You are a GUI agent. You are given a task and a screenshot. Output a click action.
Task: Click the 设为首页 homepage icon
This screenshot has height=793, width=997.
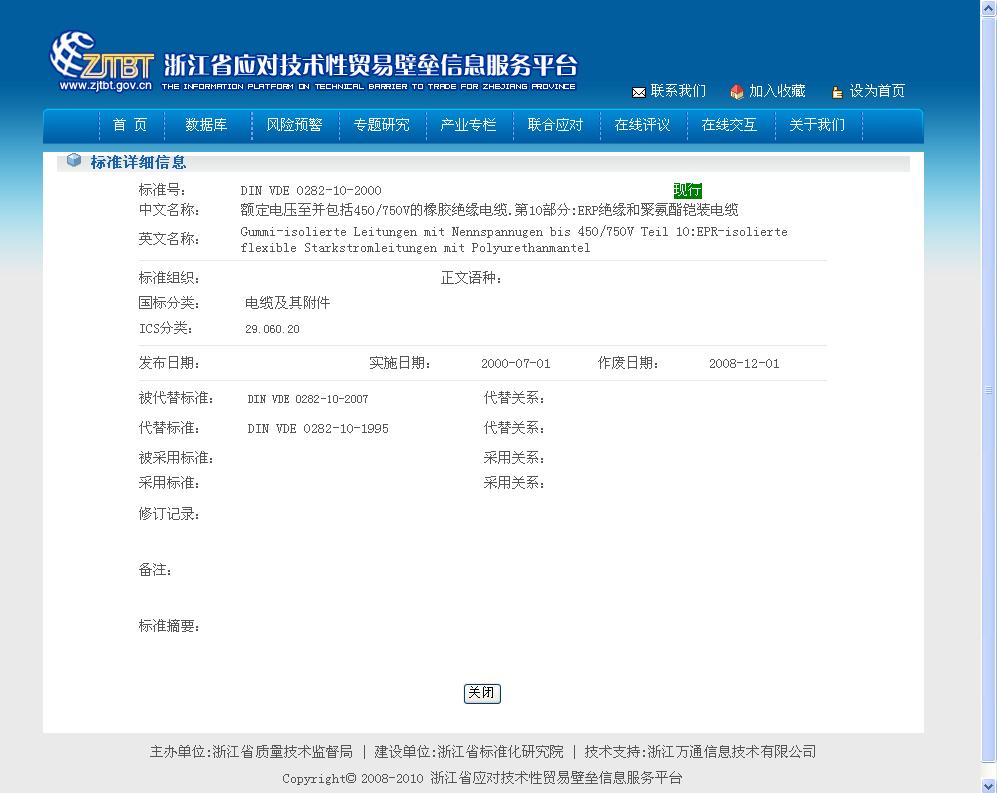[837, 92]
